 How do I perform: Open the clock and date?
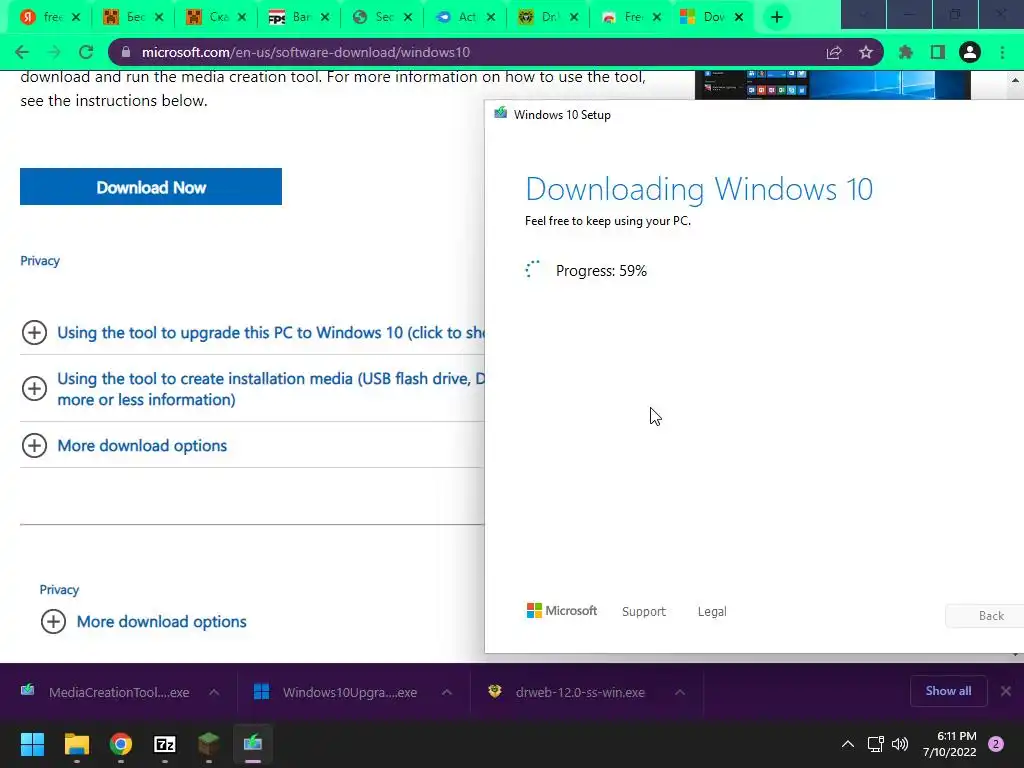tap(950, 744)
